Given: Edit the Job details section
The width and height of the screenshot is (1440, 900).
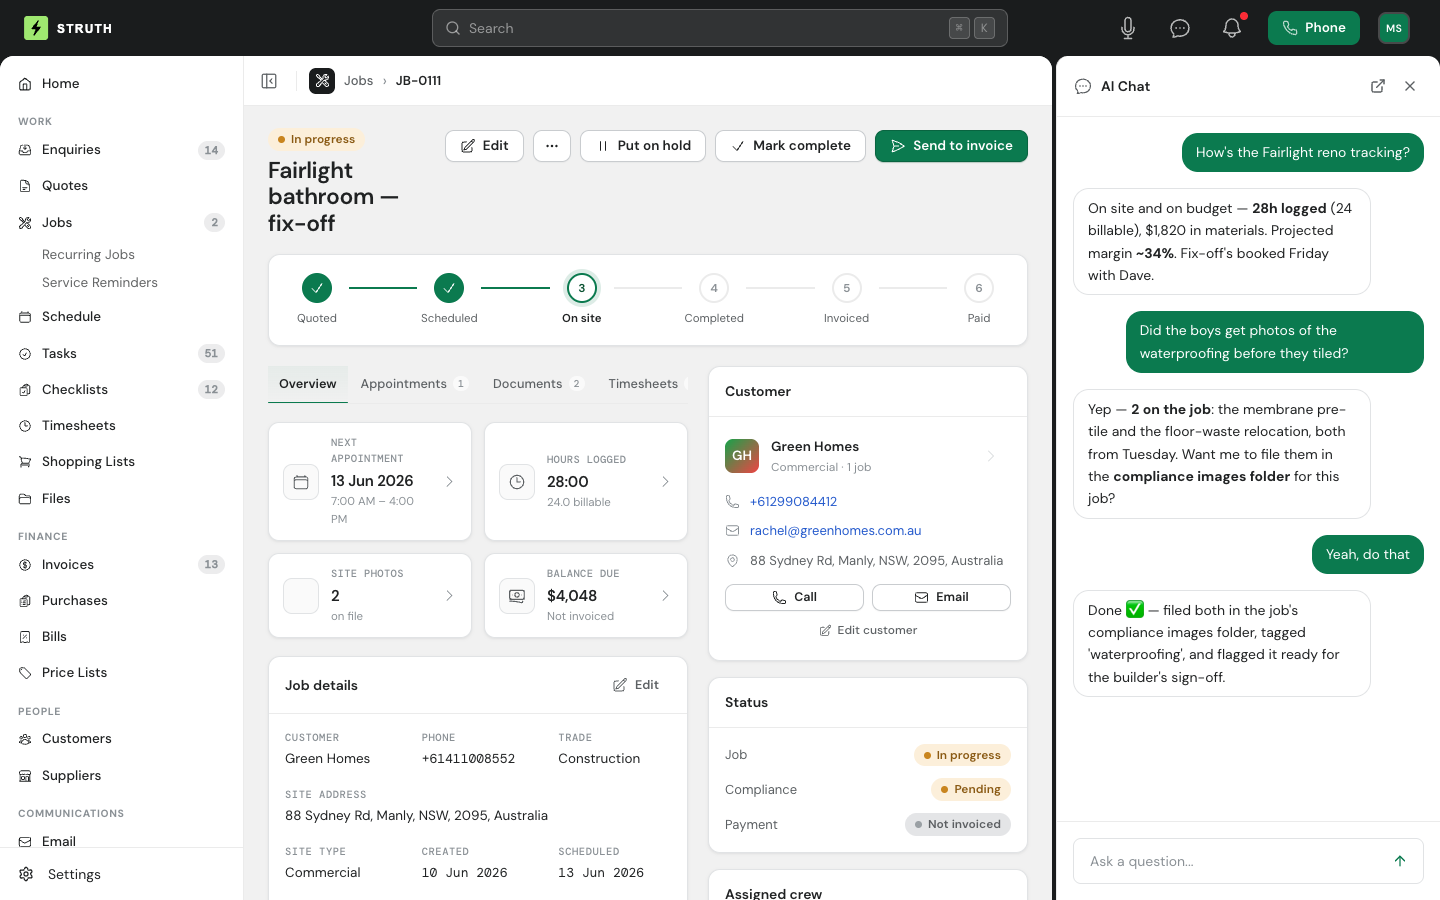Looking at the screenshot, I should 636,685.
